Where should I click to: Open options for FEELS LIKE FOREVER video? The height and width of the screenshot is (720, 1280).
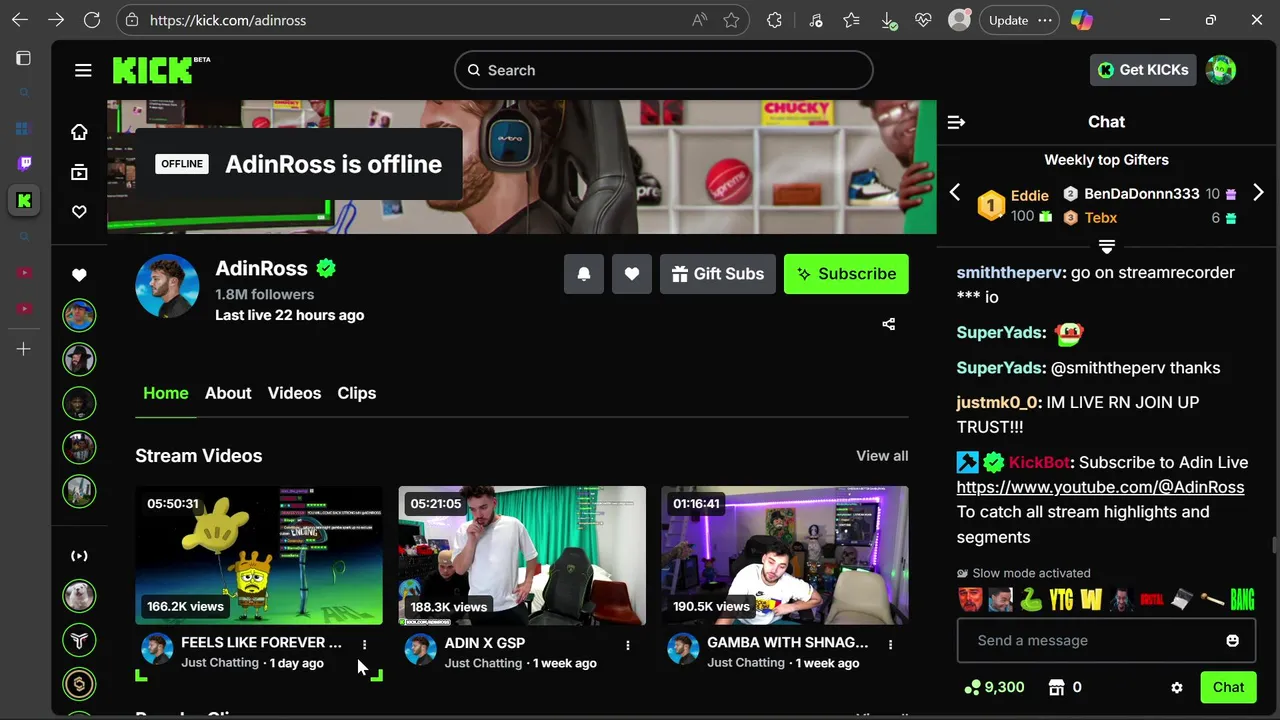tap(365, 645)
